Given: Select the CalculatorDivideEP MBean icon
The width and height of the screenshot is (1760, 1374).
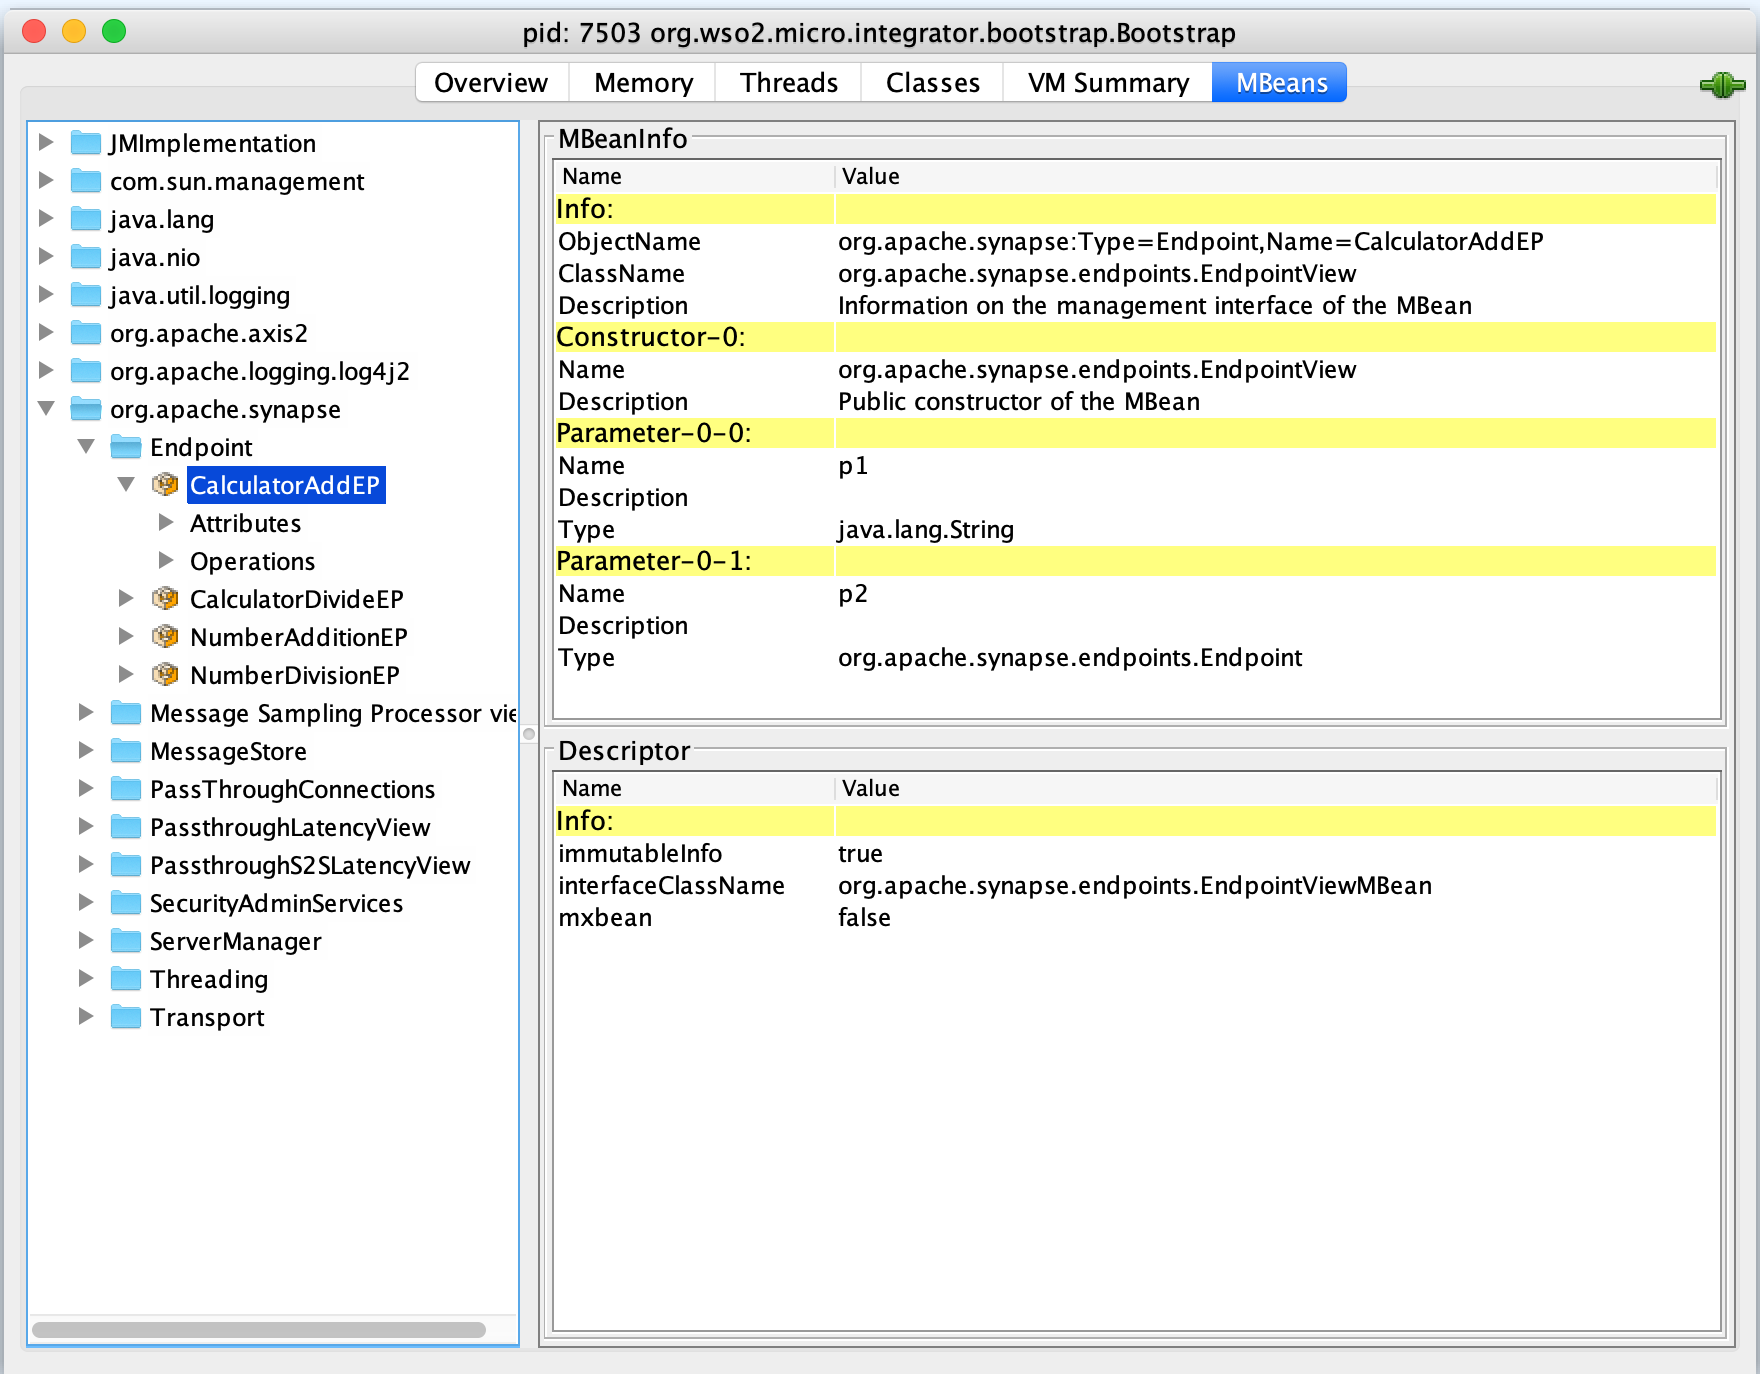Looking at the screenshot, I should 165,599.
